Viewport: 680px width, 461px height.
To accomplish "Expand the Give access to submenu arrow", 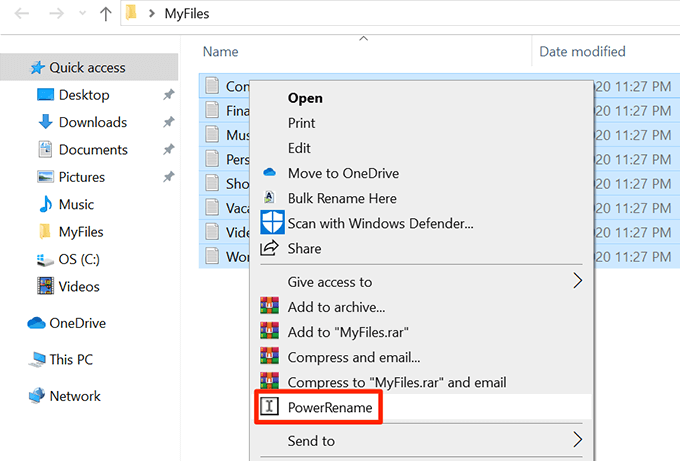I will tap(577, 281).
